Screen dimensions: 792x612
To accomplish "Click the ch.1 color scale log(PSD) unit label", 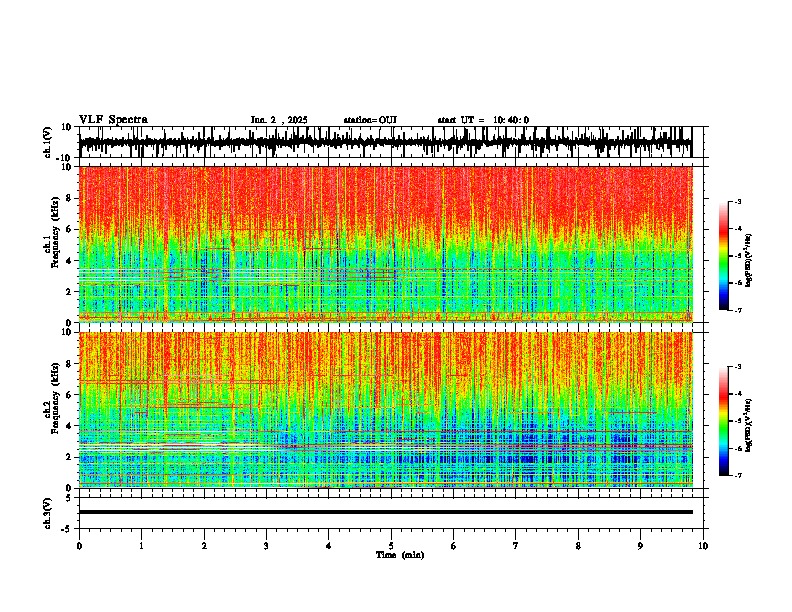I will [749, 261].
